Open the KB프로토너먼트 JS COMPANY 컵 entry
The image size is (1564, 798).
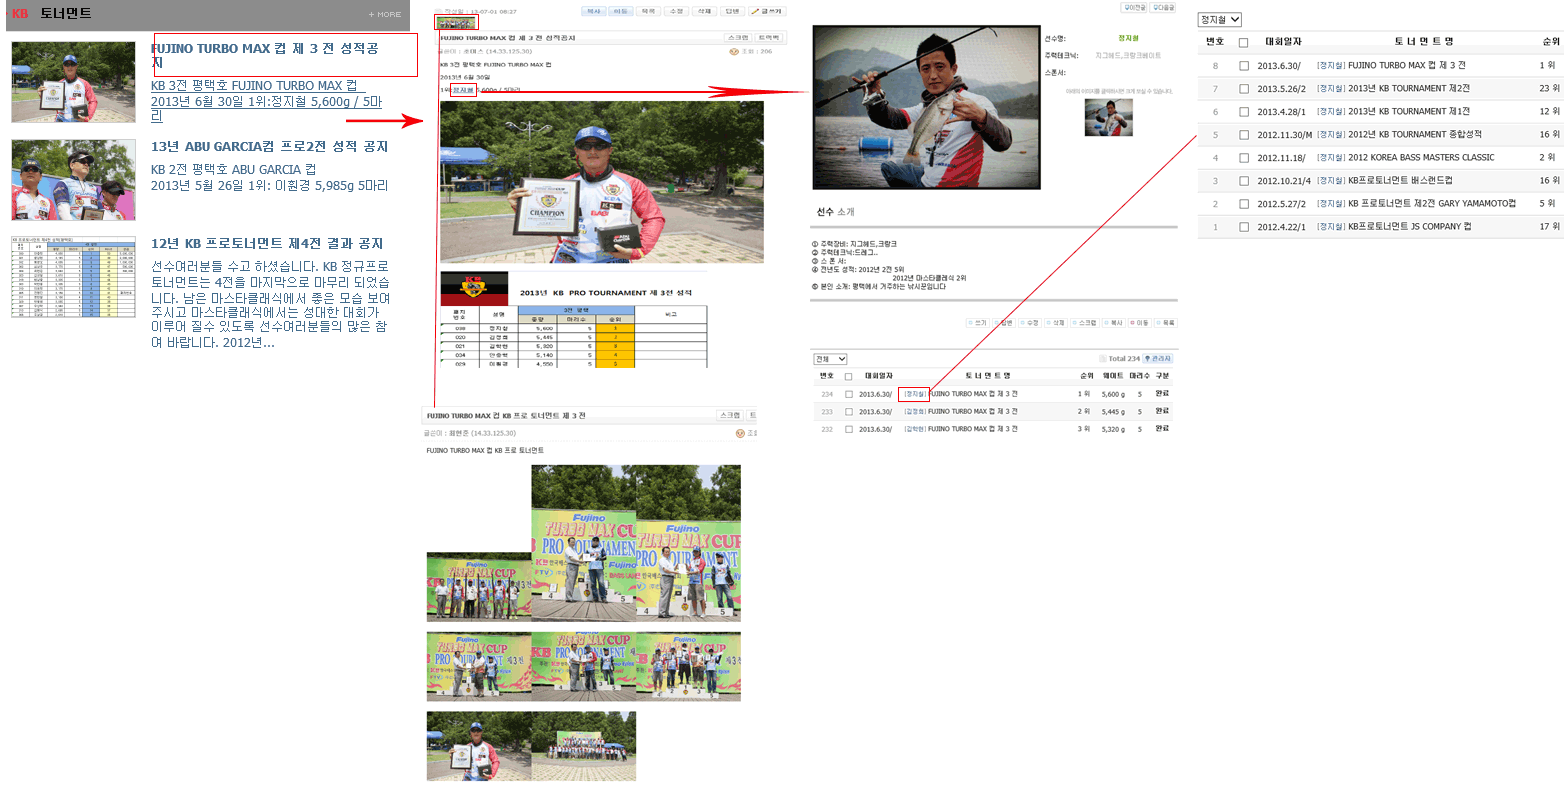click(x=1410, y=227)
